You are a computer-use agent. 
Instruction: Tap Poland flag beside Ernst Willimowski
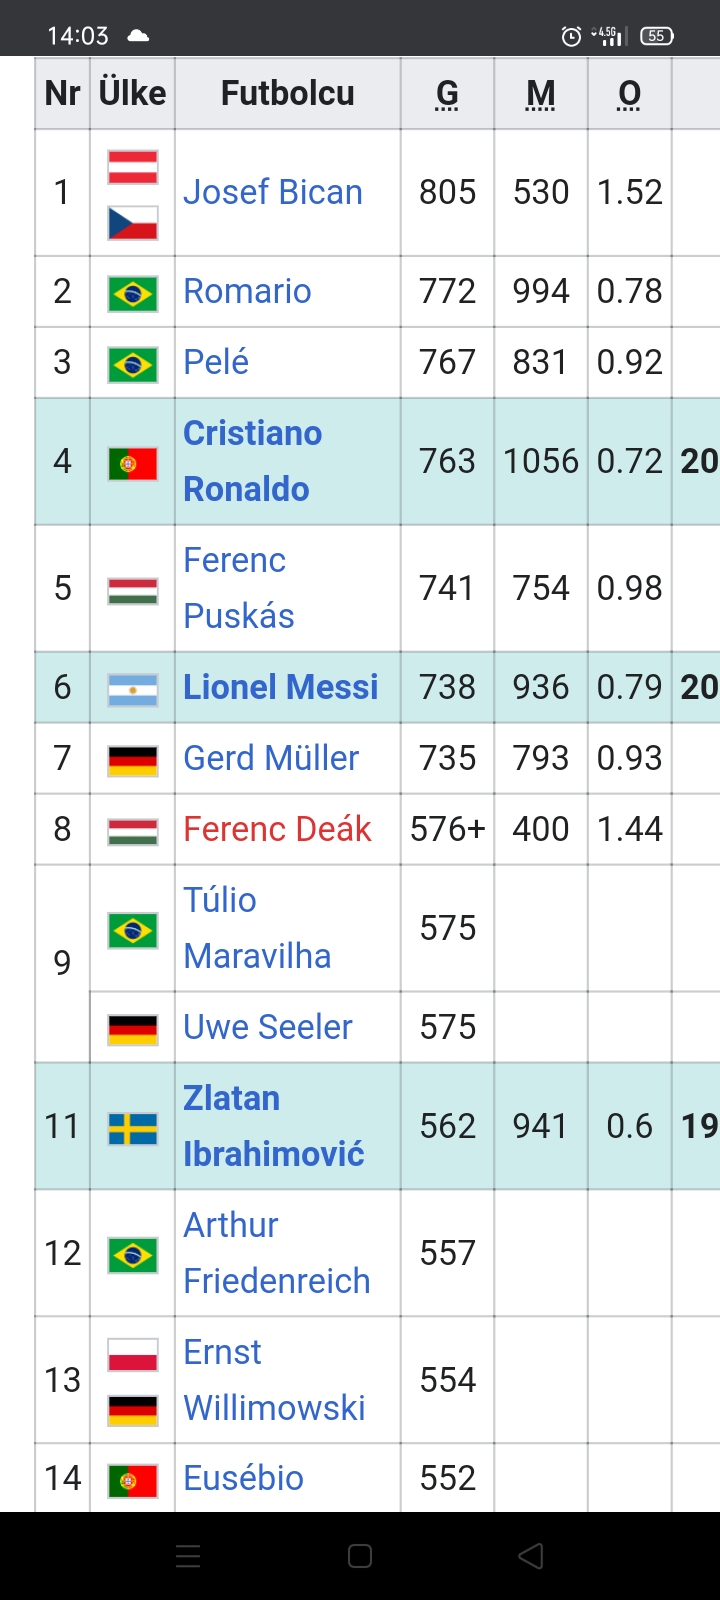pyautogui.click(x=133, y=1355)
